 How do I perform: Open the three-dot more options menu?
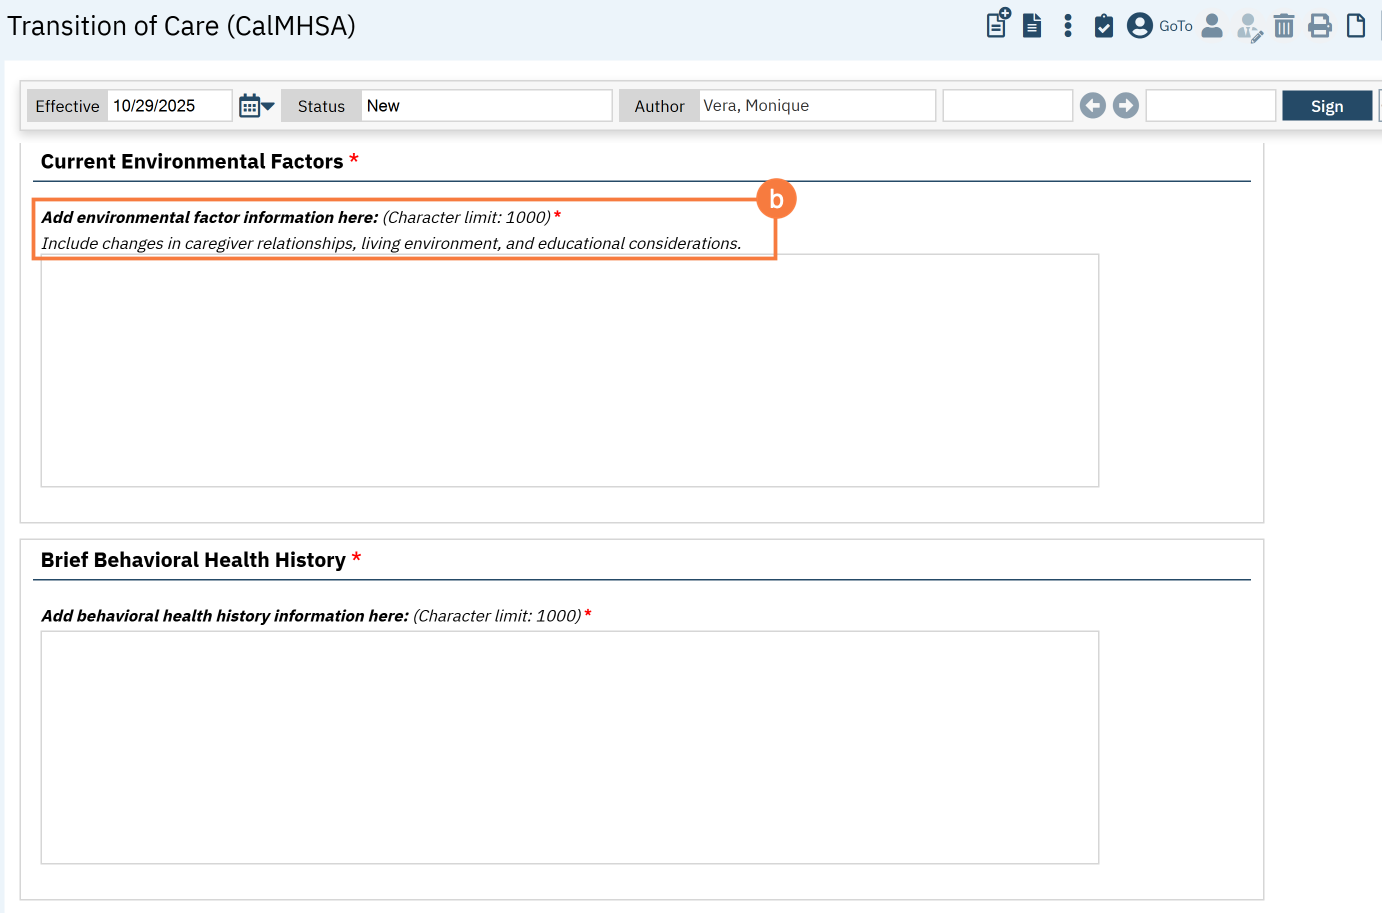(x=1068, y=25)
